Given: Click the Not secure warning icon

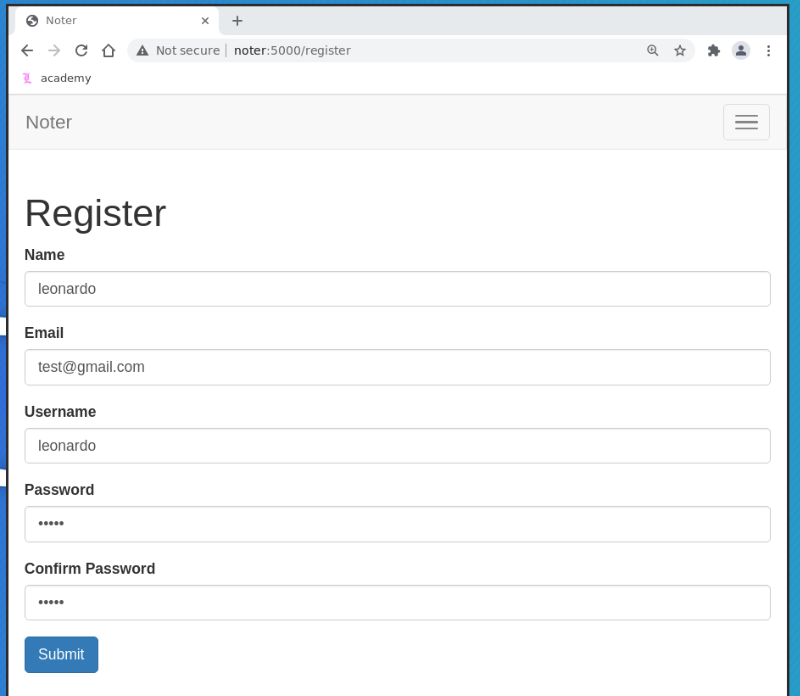Looking at the screenshot, I should point(142,51).
